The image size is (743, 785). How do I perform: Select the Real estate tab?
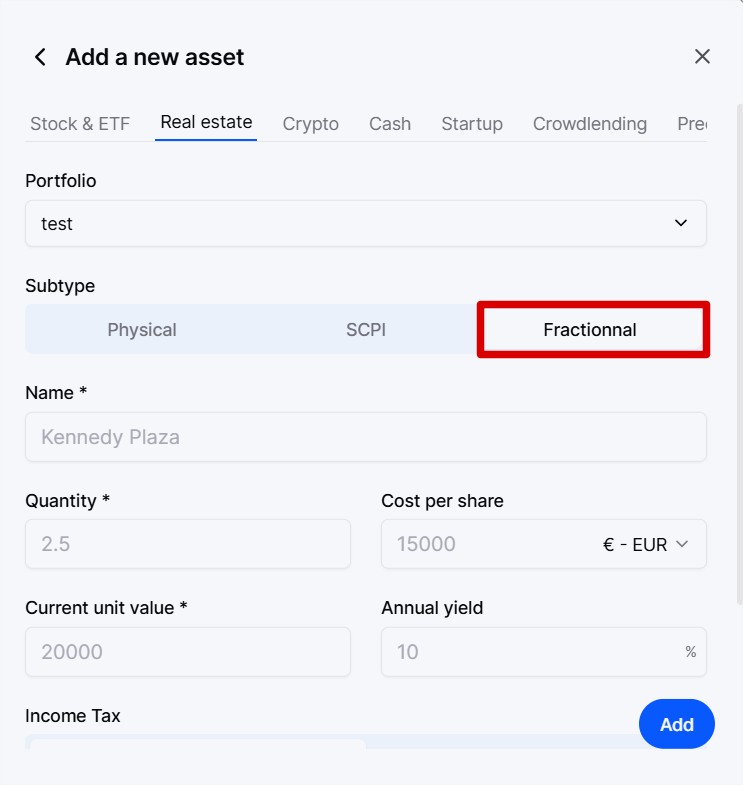coord(206,122)
